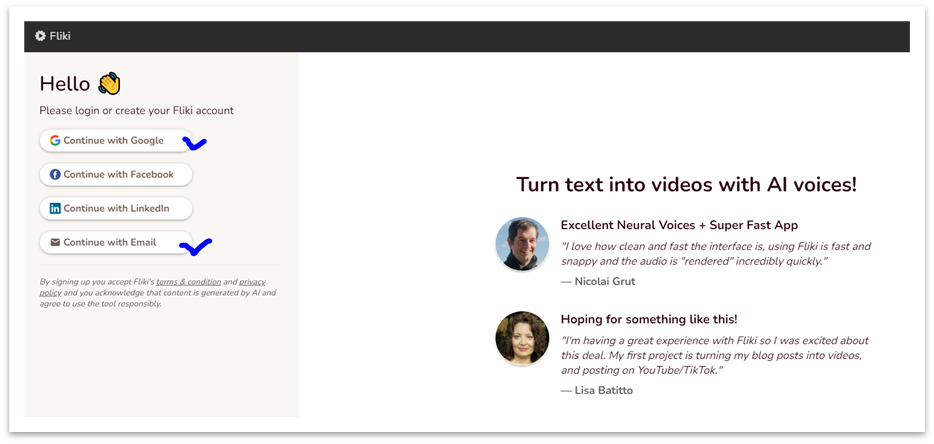Click "Excellent Neural Voices + Super Fast App" title
The image size is (934, 444).
(679, 225)
